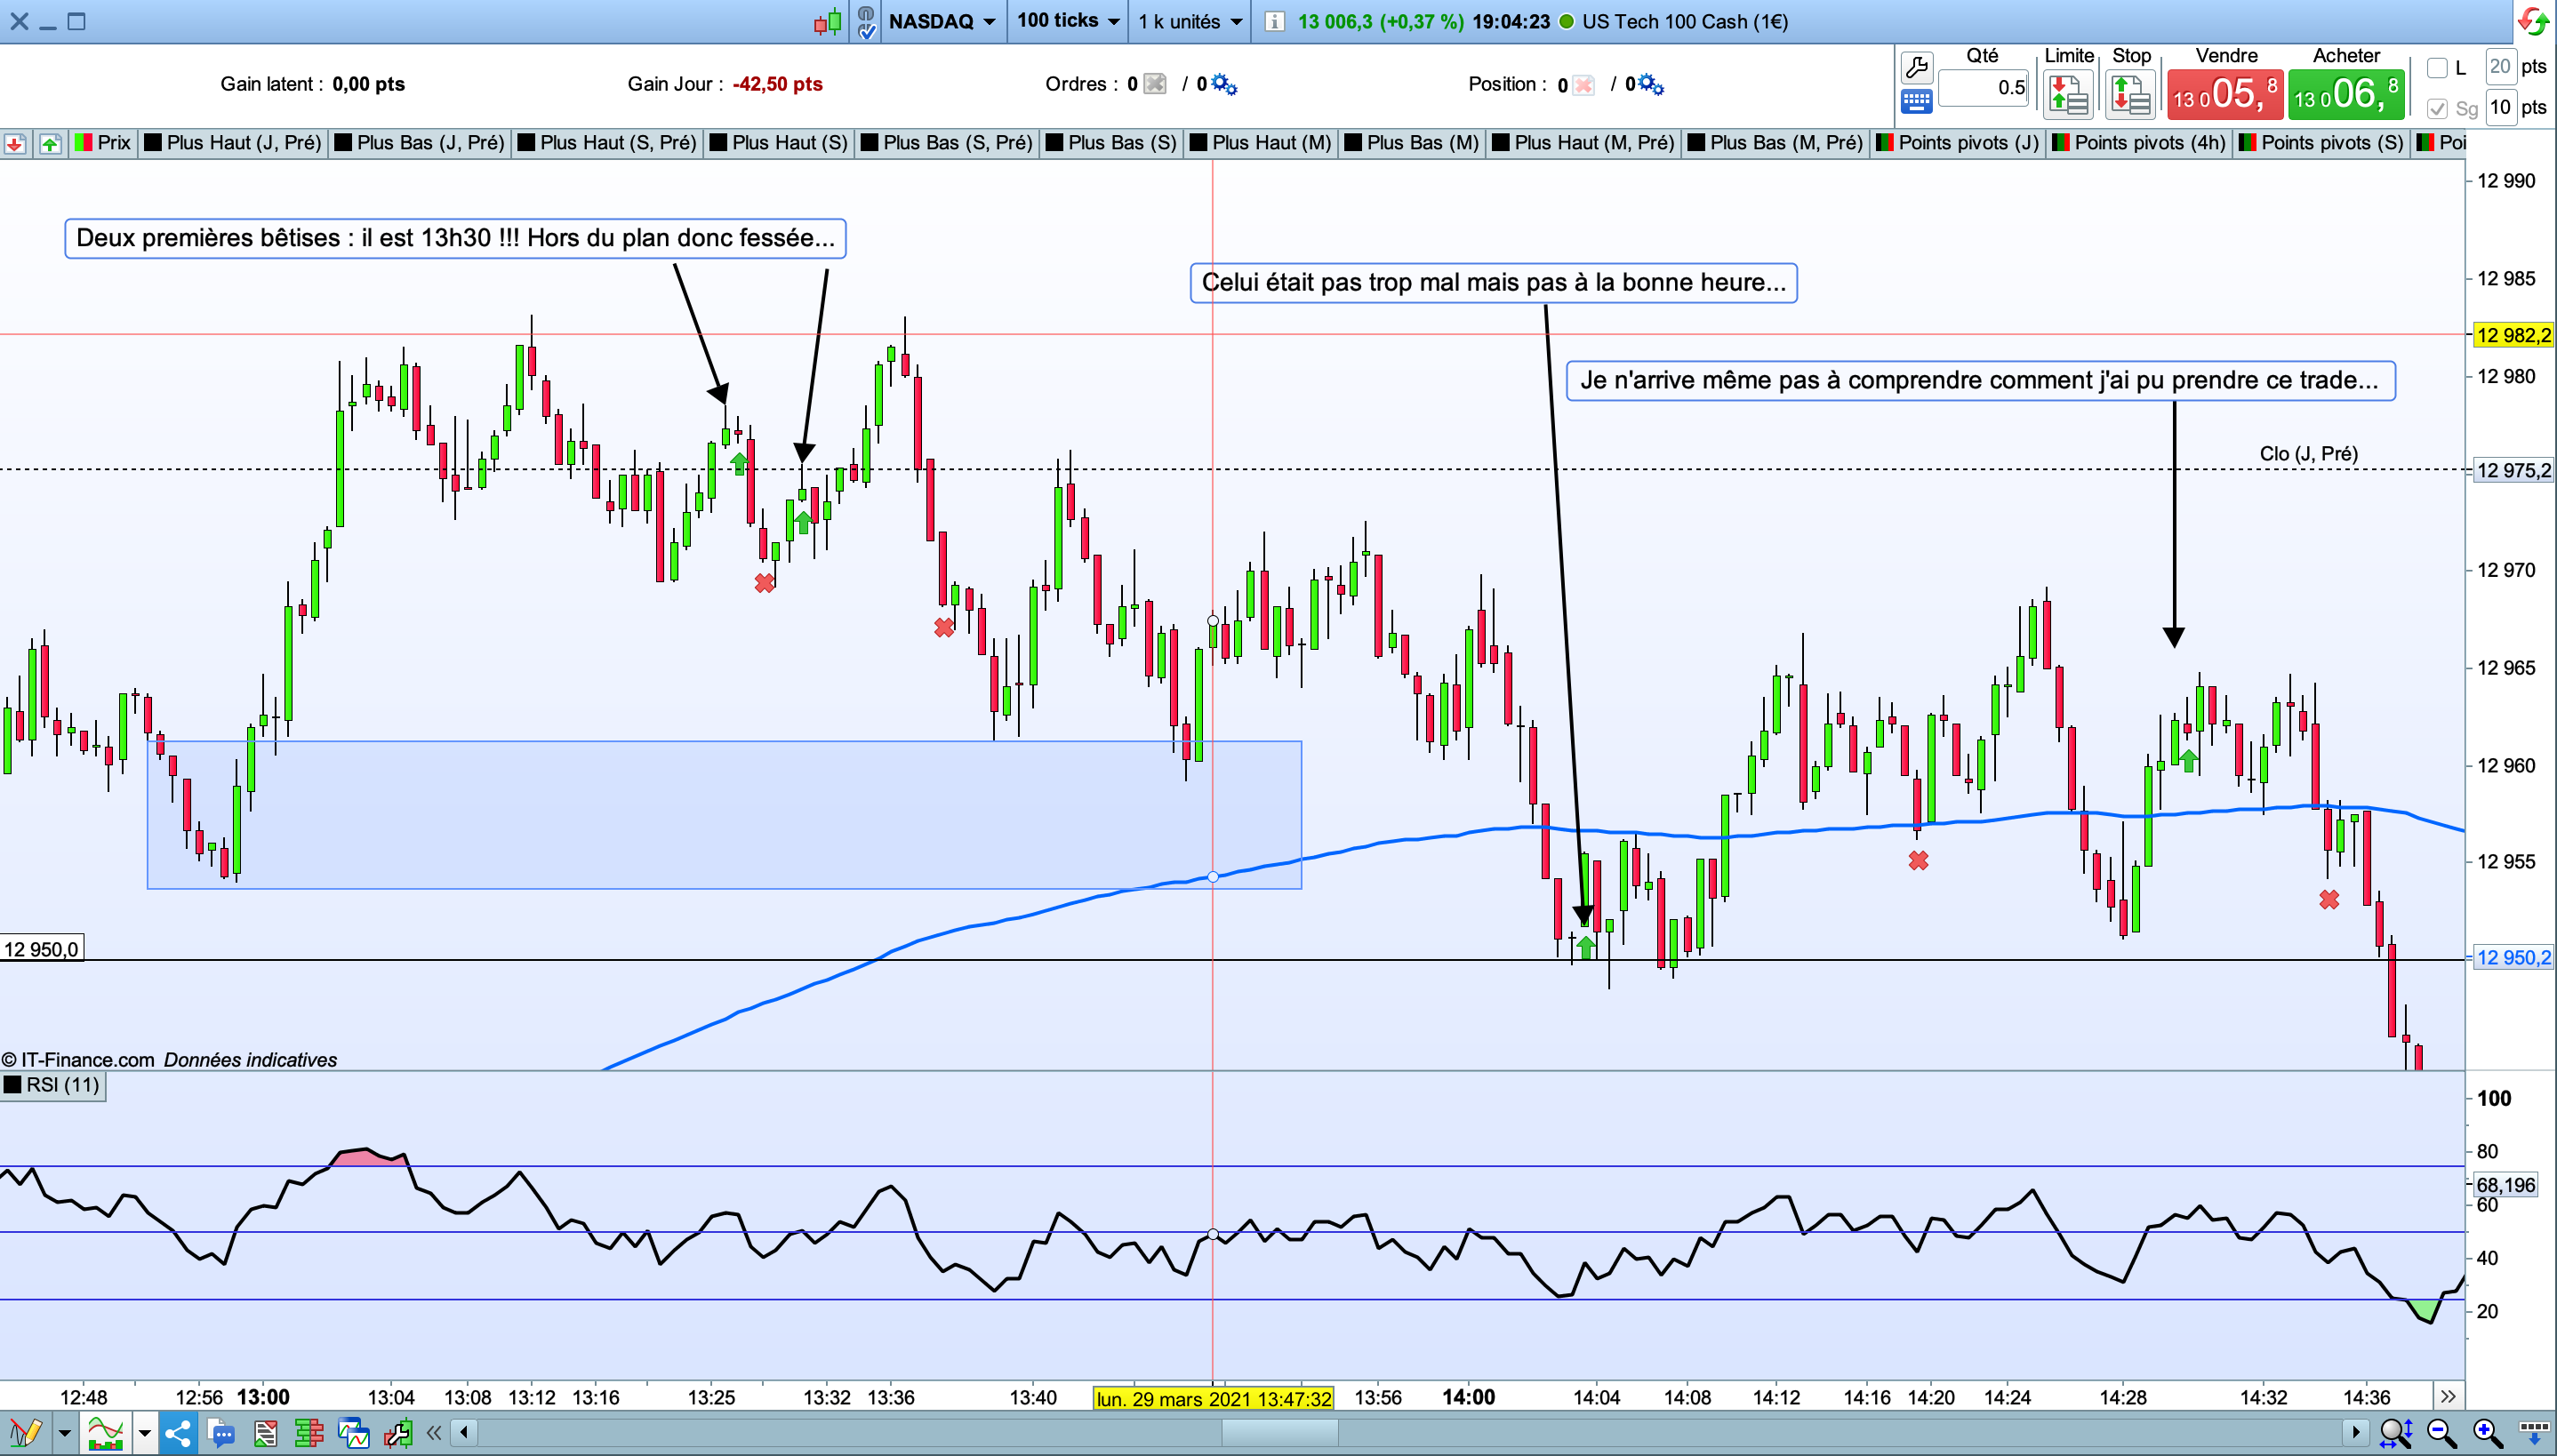2557x1456 pixels.
Task: Open the drawing tools pencil icon
Action: 25,1433
